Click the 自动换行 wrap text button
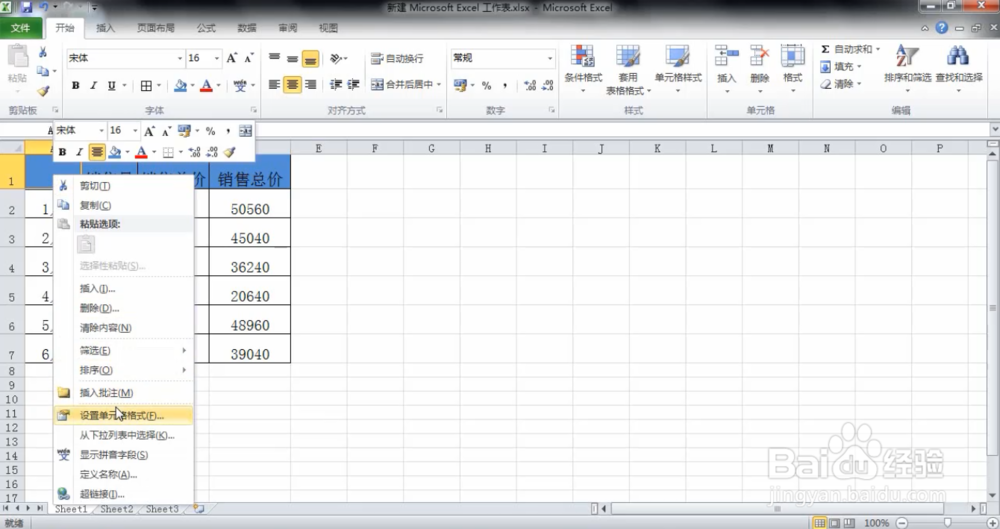The image size is (1000, 529). 397,58
